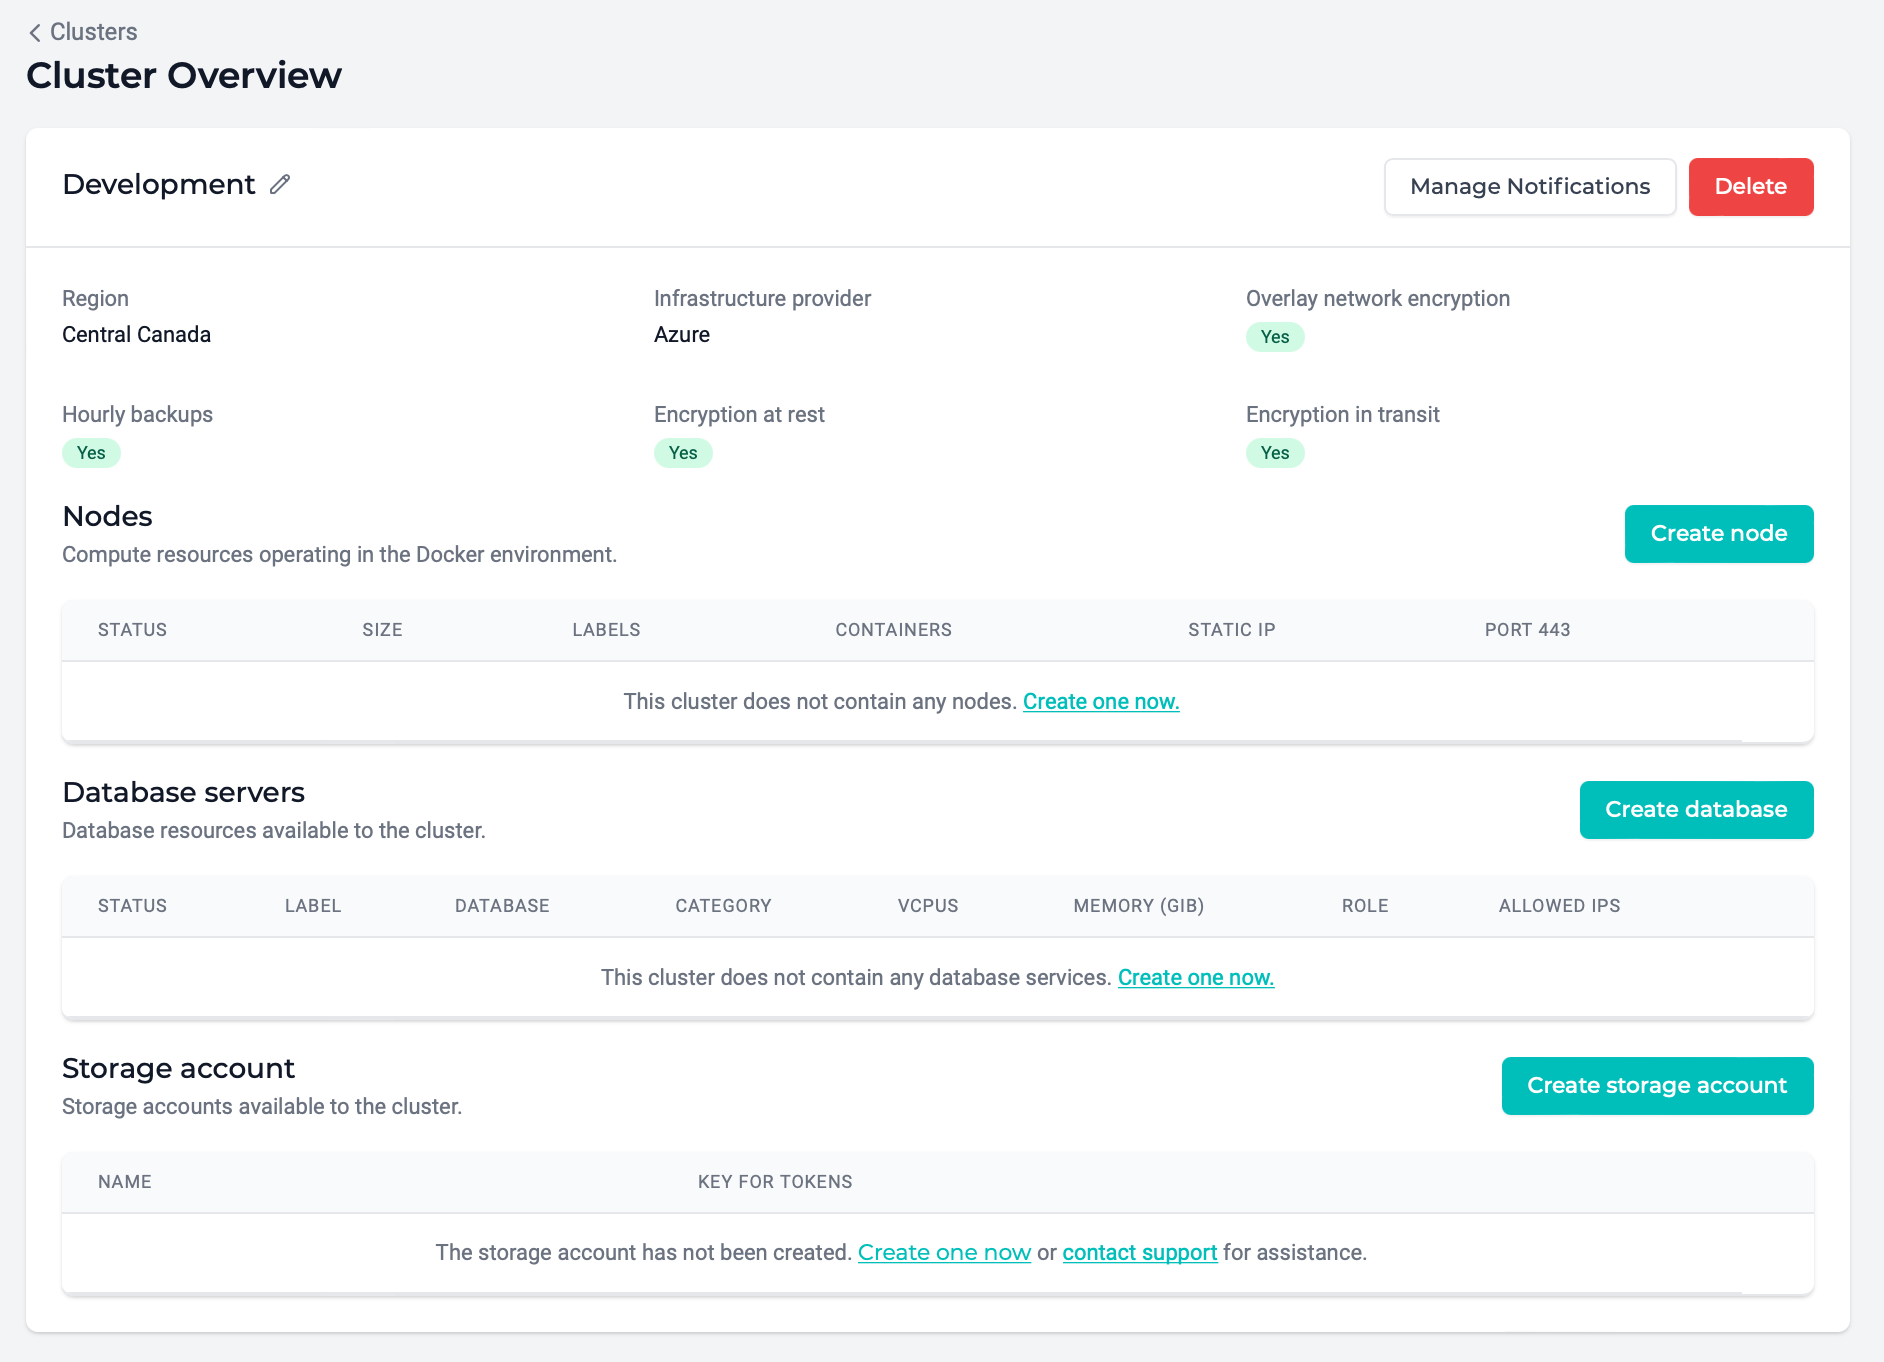Click the Yes badge under Hourly backups
Screen dimensions: 1884x1362
(91, 453)
